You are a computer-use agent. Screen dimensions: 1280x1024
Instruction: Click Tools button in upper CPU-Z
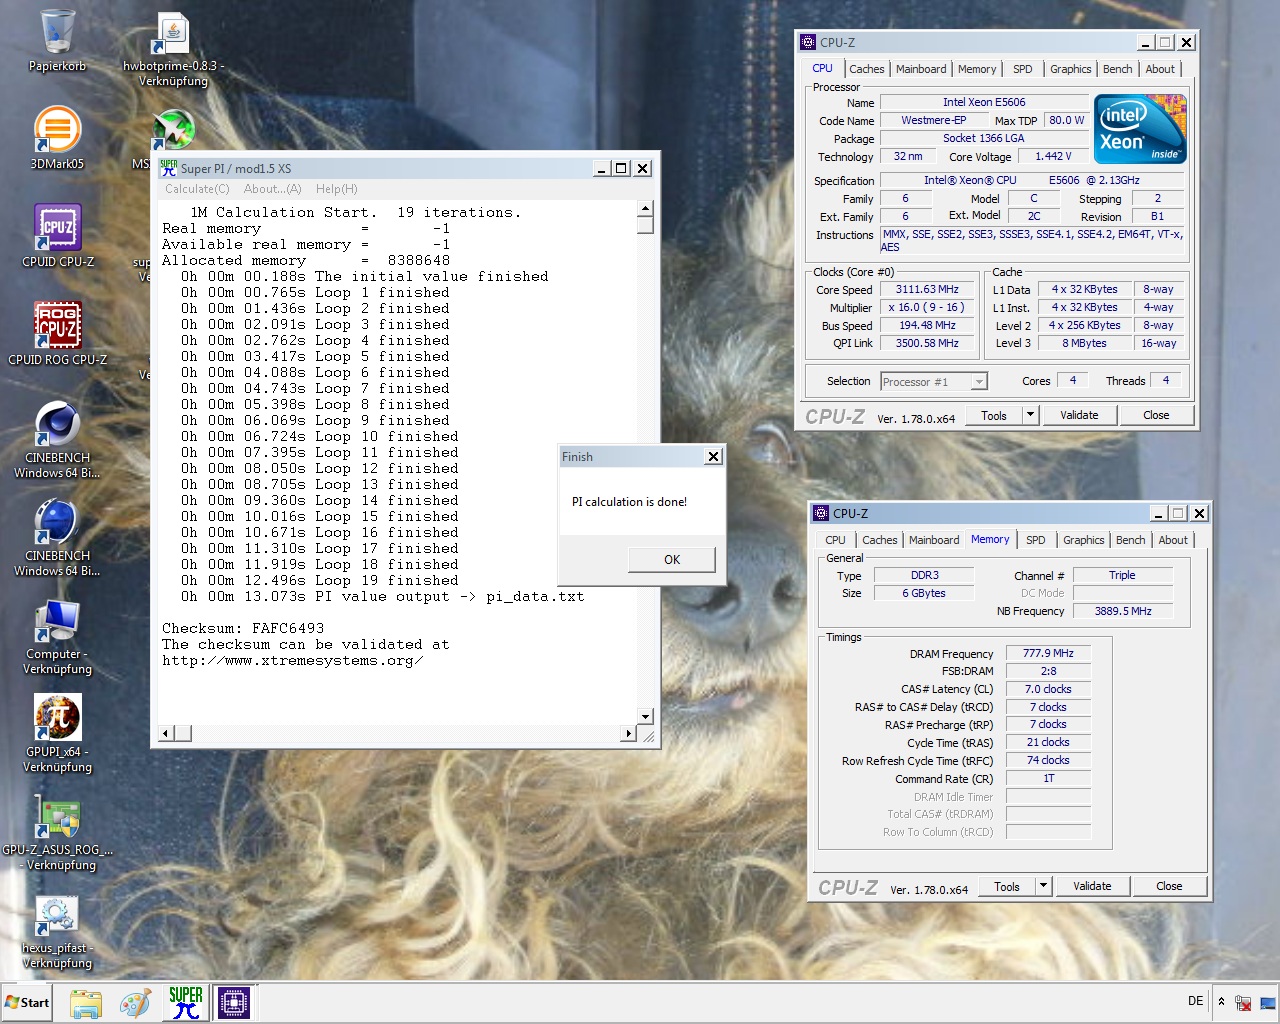(x=994, y=415)
